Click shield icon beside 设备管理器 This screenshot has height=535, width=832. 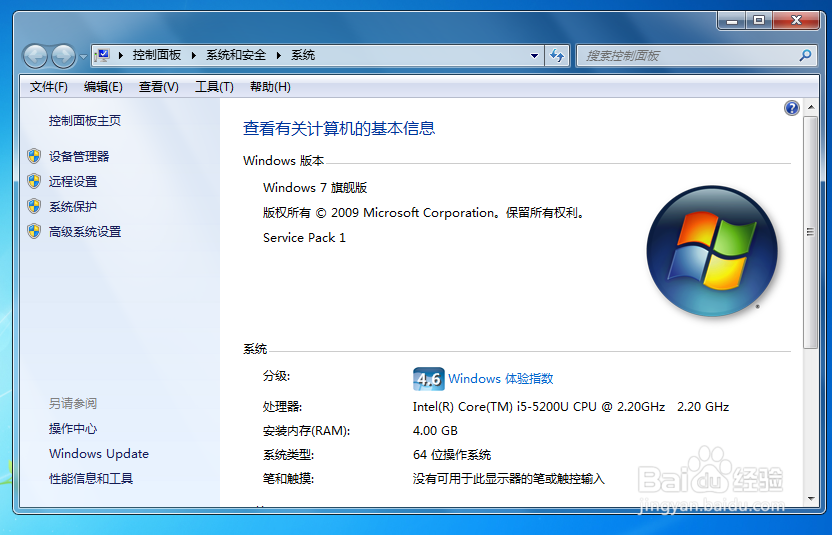coord(34,156)
